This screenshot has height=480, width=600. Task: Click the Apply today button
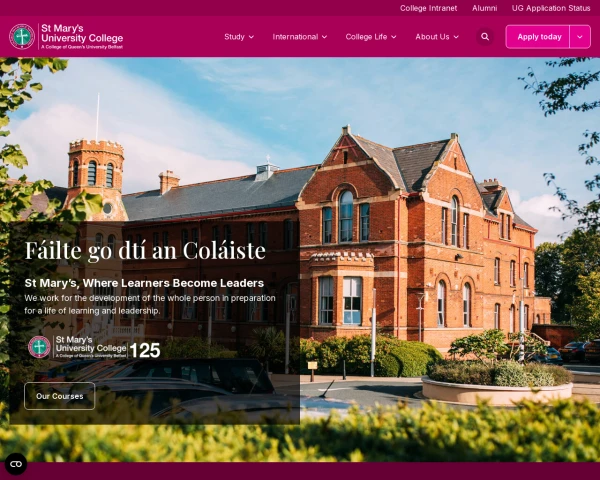(x=538, y=37)
